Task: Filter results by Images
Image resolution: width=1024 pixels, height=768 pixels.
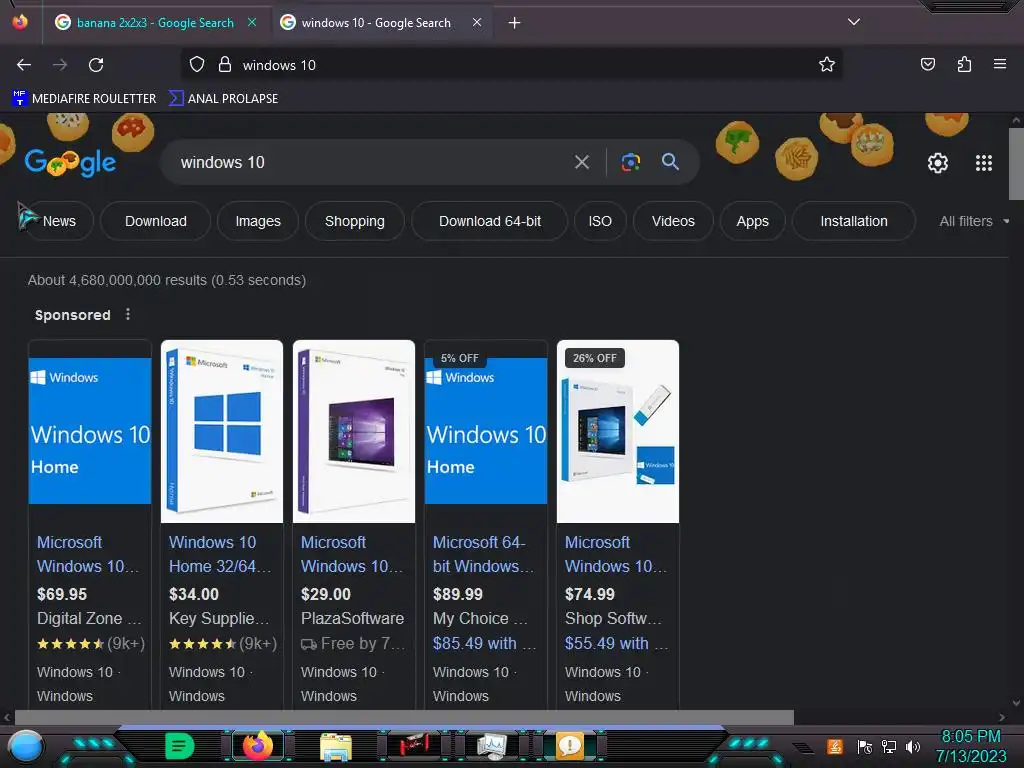Action: click(x=258, y=221)
